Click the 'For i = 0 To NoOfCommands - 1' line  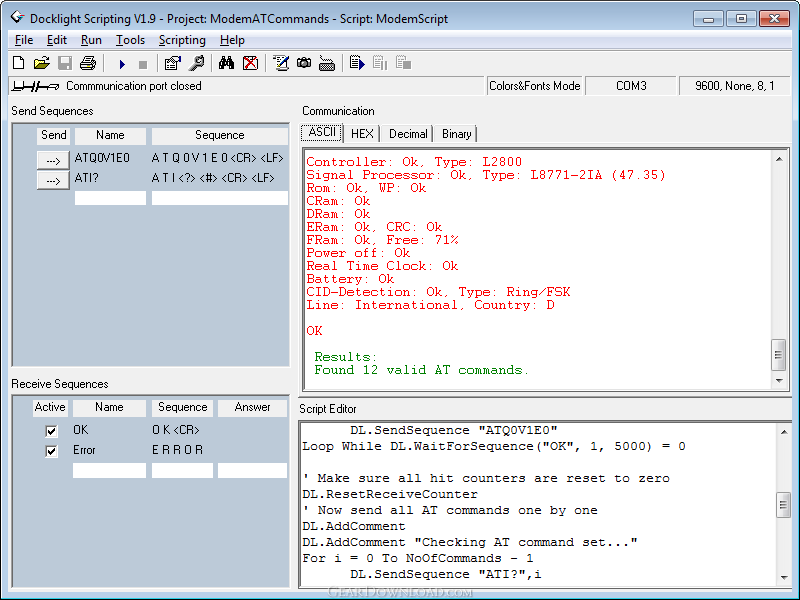click(x=418, y=558)
